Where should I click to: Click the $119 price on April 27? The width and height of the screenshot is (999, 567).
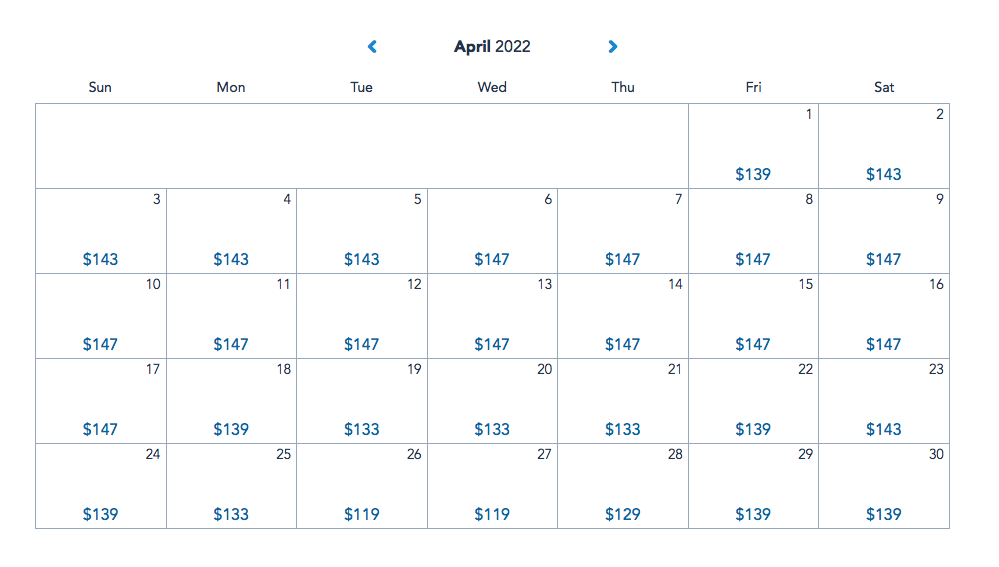pos(492,514)
